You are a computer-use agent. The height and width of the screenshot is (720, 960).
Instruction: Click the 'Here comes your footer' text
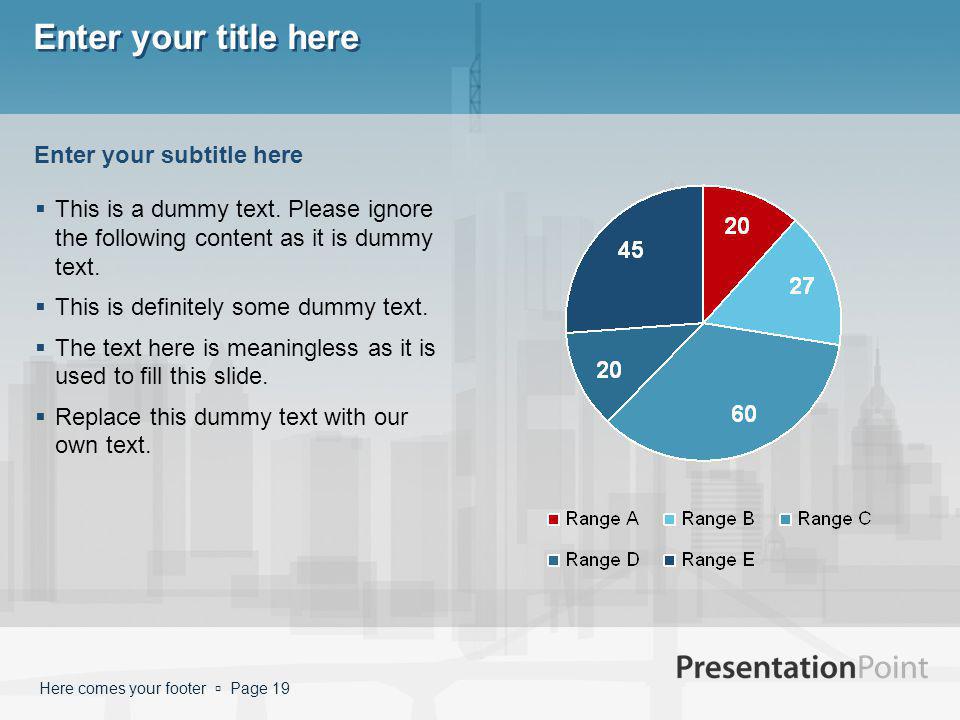click(123, 689)
